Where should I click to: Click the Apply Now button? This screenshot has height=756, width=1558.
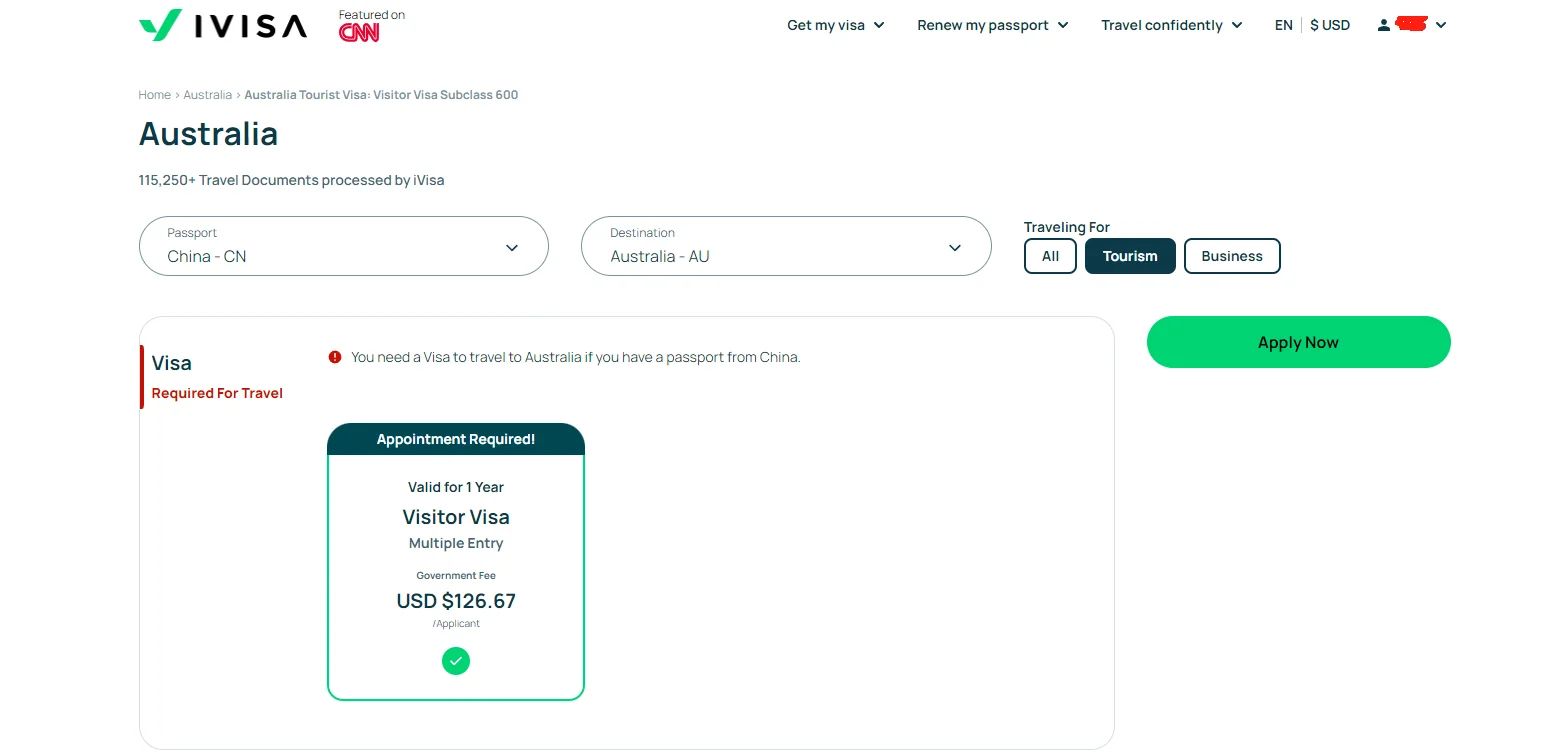[x=1298, y=342]
